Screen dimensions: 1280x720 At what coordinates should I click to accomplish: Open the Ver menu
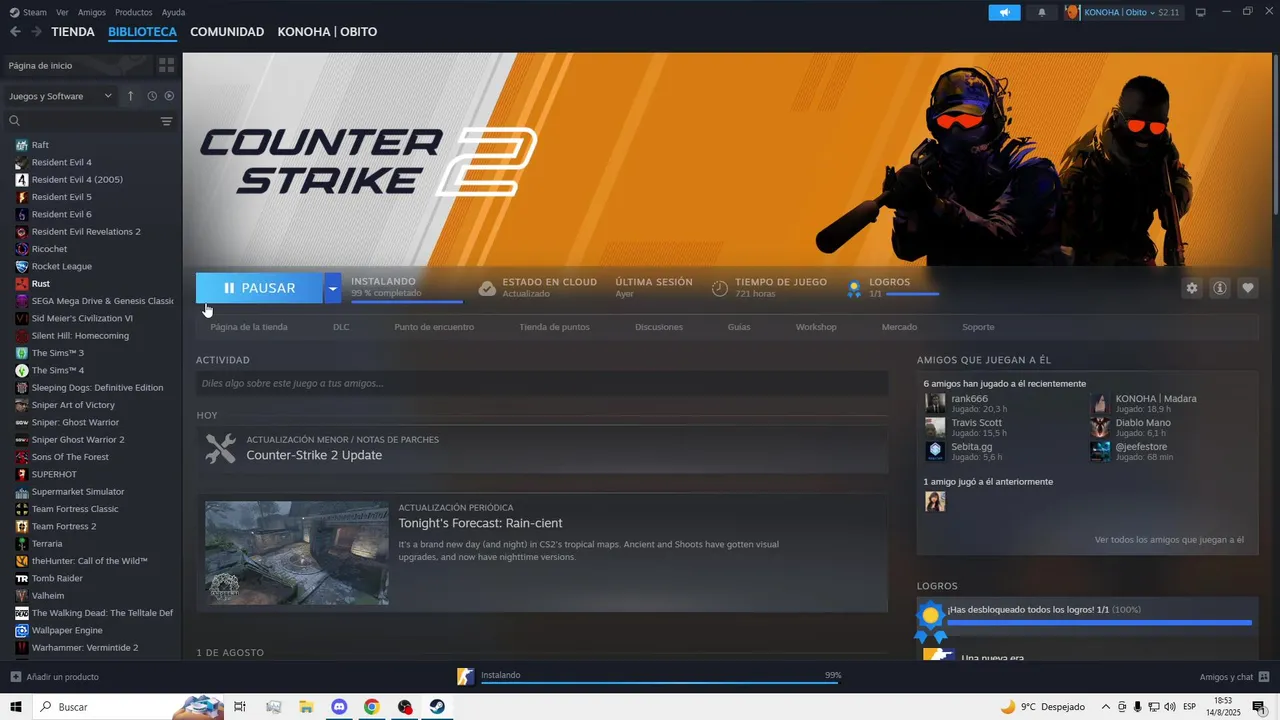[x=62, y=12]
